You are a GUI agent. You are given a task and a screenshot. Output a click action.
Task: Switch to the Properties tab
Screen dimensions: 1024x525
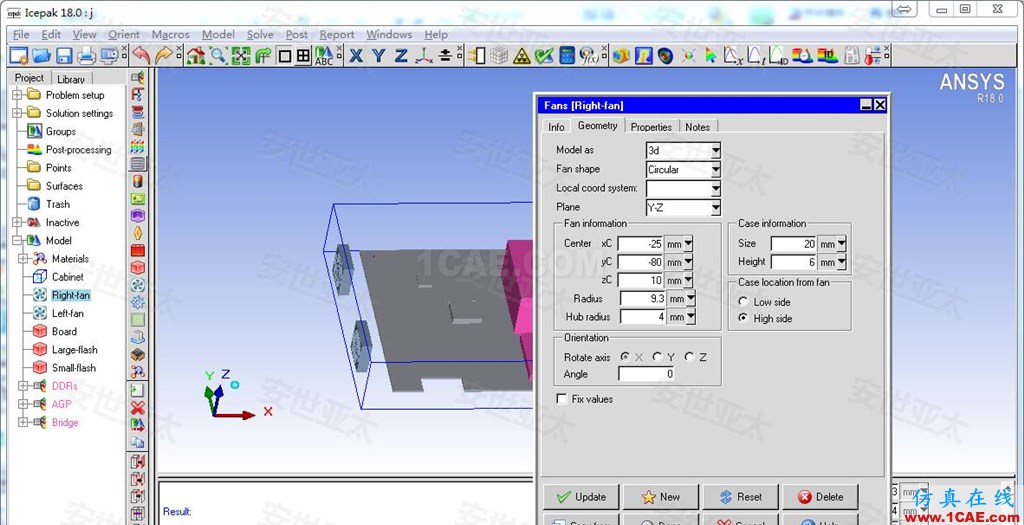point(651,127)
